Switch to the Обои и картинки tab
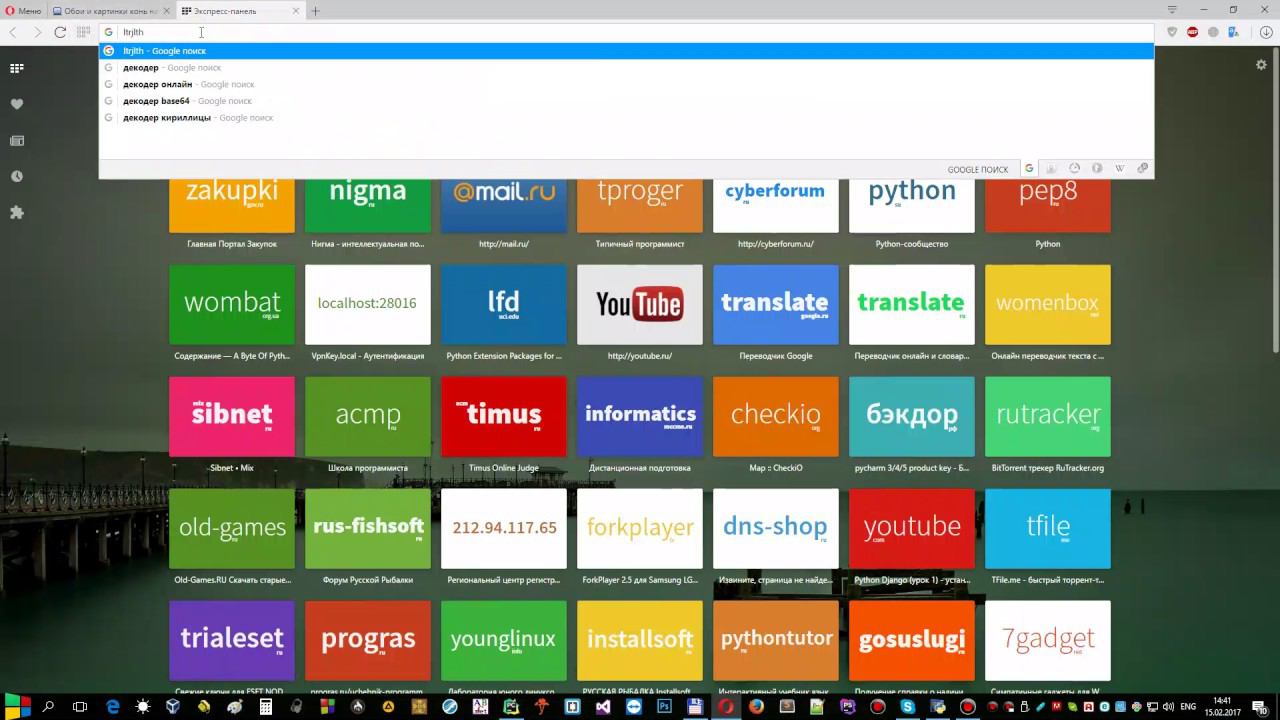Viewport: 1280px width, 720px height. [110, 11]
